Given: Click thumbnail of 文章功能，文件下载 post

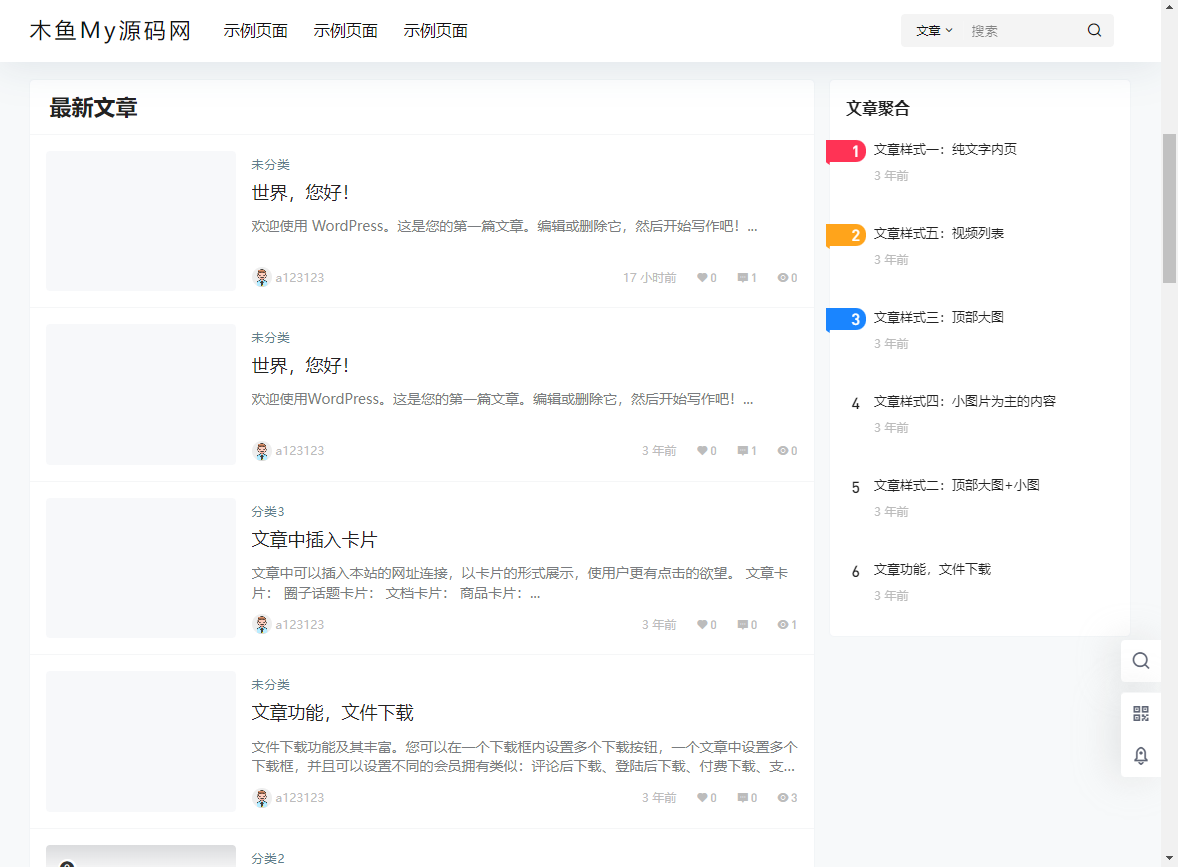Looking at the screenshot, I should coord(140,742).
